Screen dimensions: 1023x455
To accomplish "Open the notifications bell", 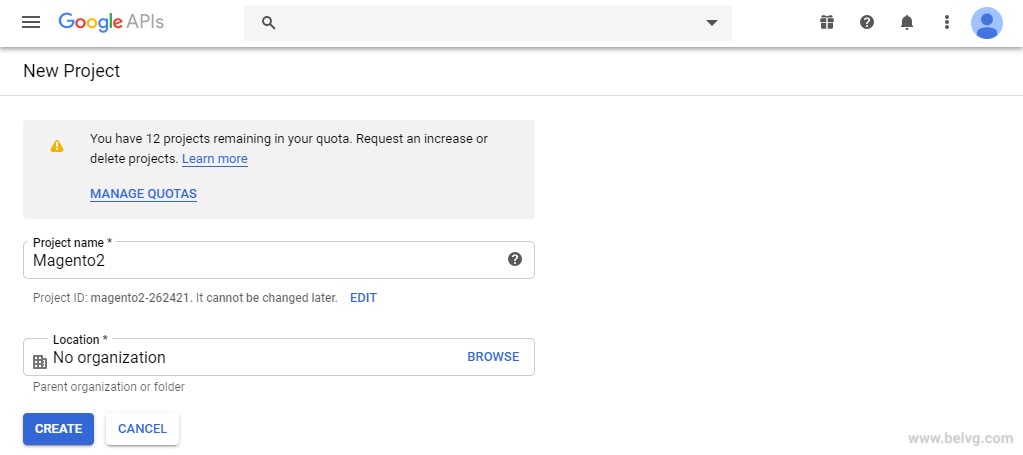I will (907, 23).
